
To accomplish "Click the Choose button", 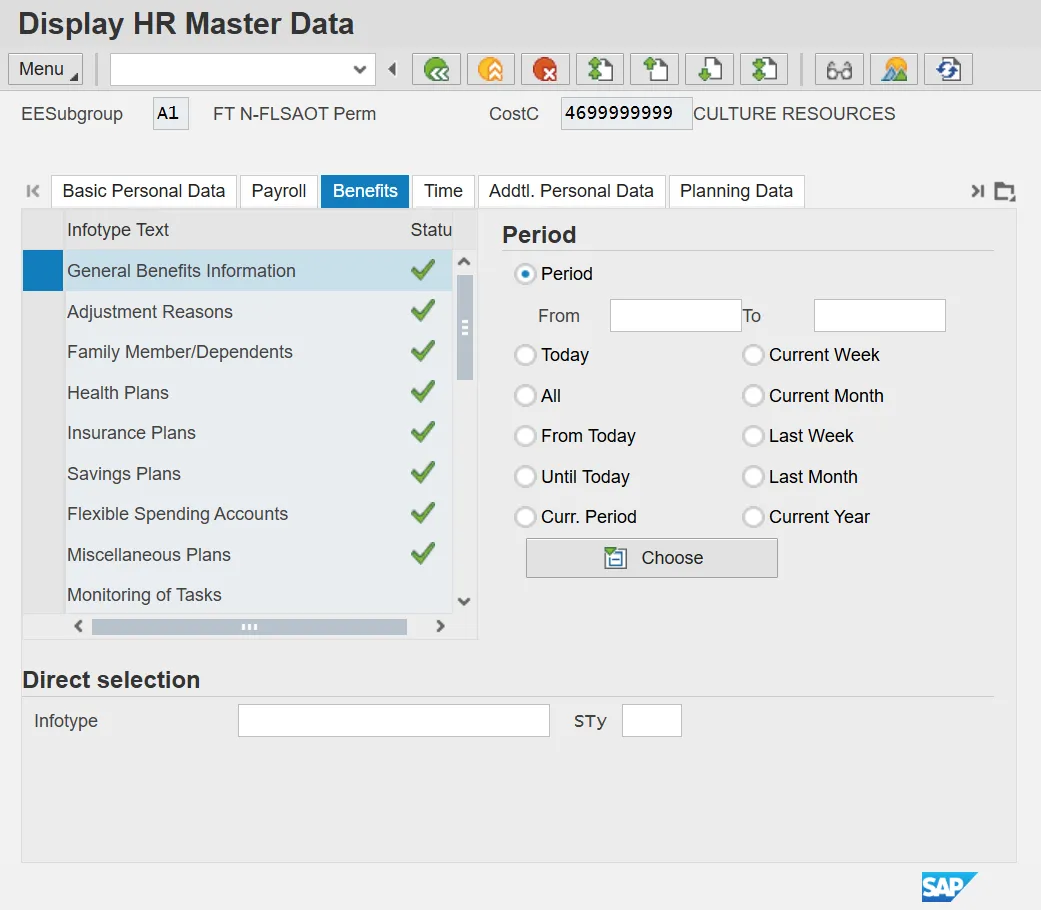I will 651,558.
